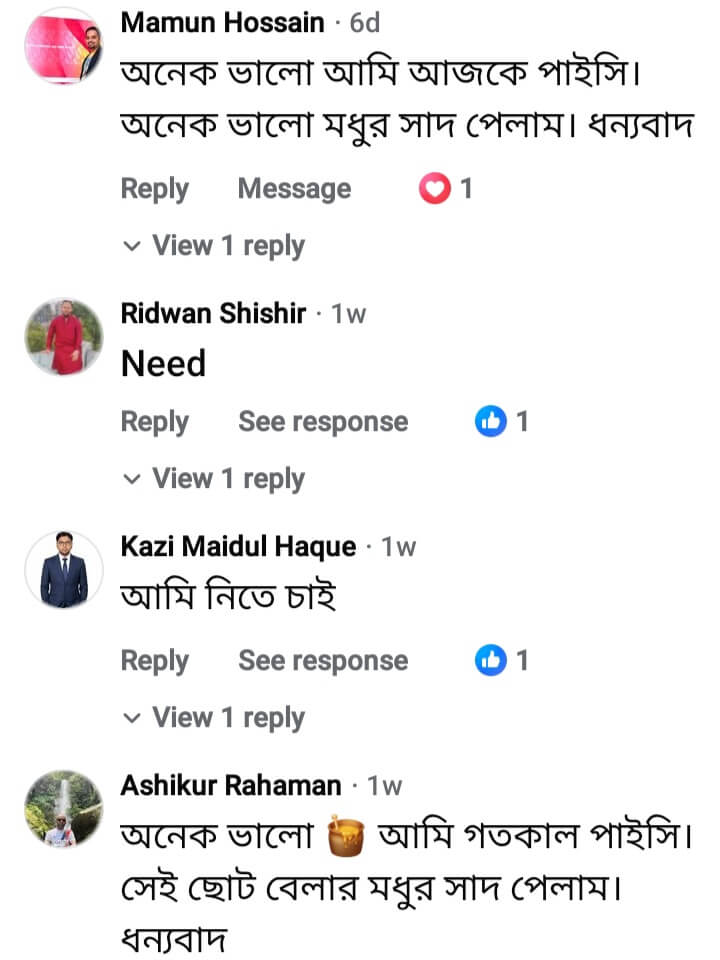Click See response under Kazi Maidul Haque's comment
Viewport: 720px width, 960px height.
coord(323,660)
